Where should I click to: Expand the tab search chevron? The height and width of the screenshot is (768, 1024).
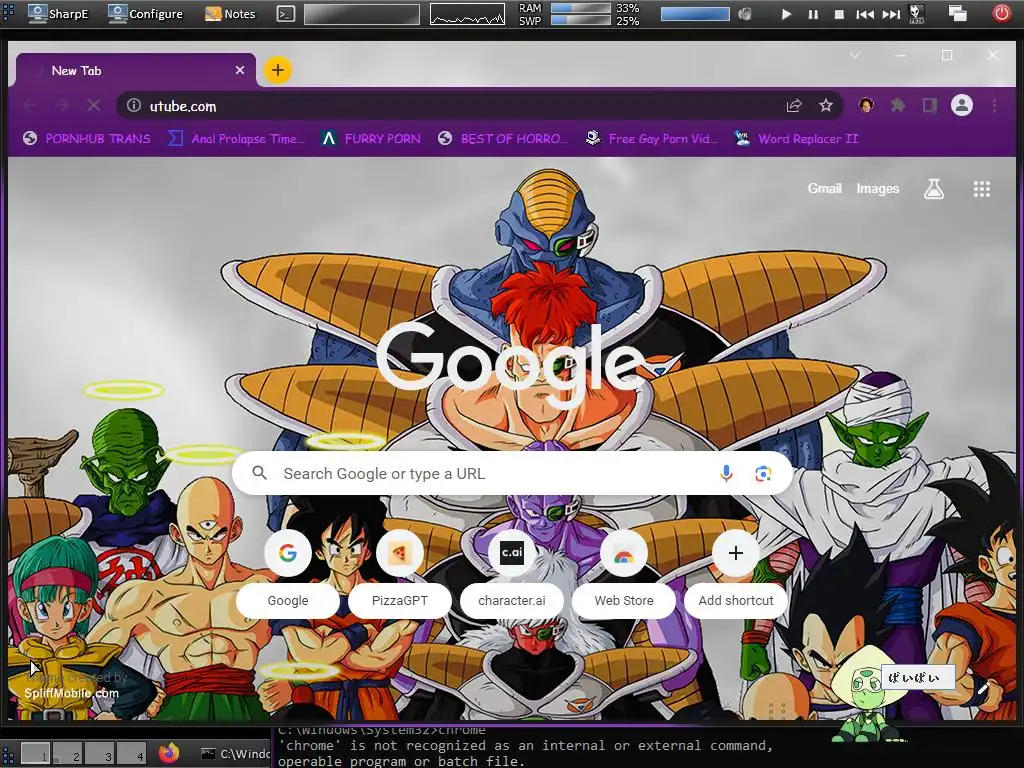[854, 56]
